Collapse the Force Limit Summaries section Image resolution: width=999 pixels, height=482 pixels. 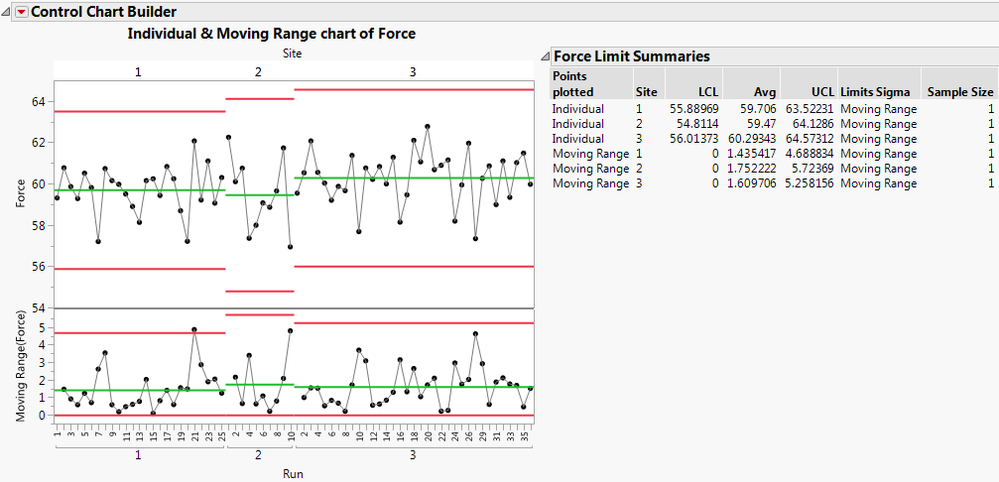(545, 57)
